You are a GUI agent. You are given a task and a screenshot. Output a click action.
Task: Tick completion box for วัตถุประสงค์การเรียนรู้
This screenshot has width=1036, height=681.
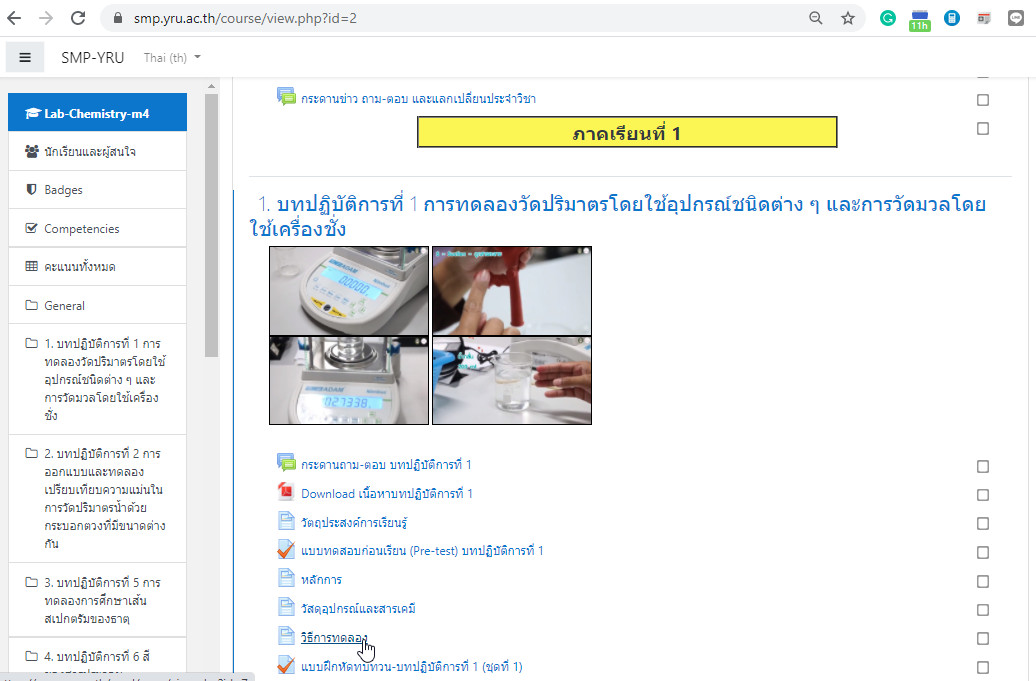click(982, 524)
